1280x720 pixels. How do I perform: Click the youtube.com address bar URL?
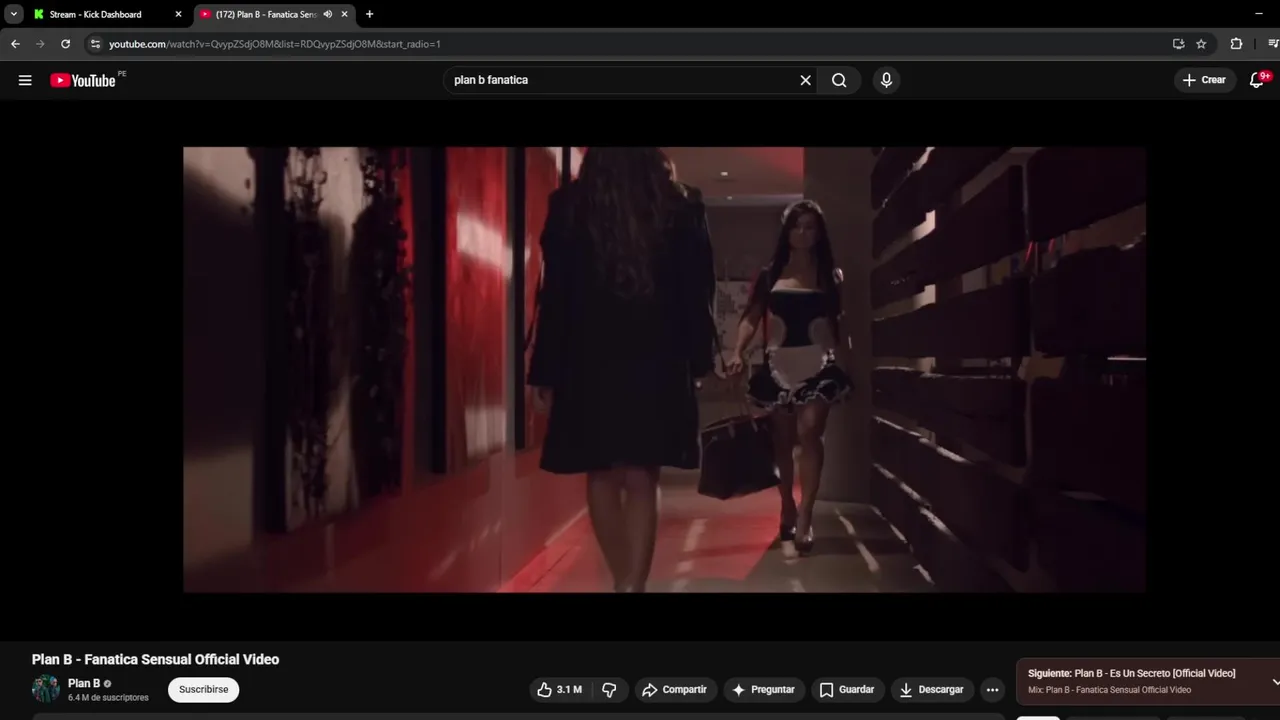point(275,44)
